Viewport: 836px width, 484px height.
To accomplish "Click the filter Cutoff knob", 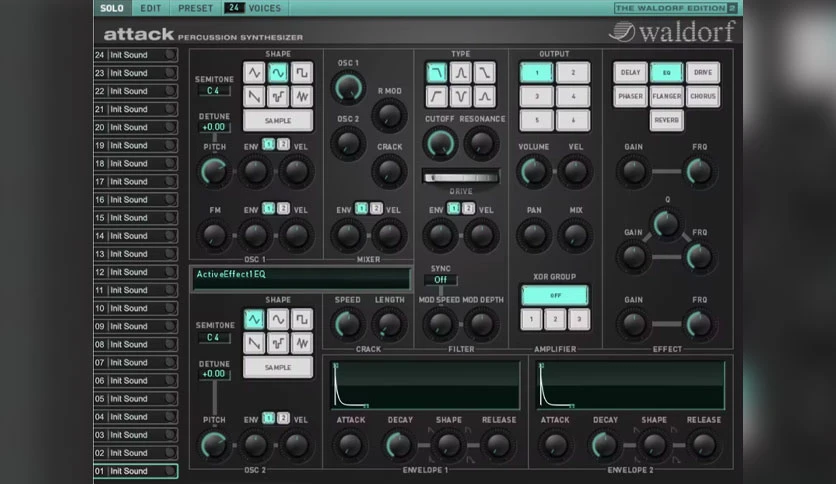I will (x=440, y=143).
